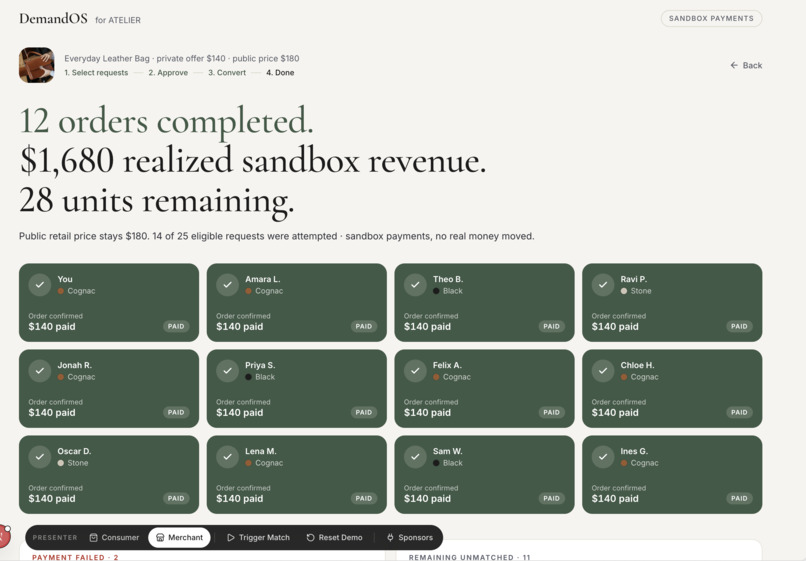Switch to the Merchant view
The width and height of the screenshot is (806, 561).
pos(179,537)
